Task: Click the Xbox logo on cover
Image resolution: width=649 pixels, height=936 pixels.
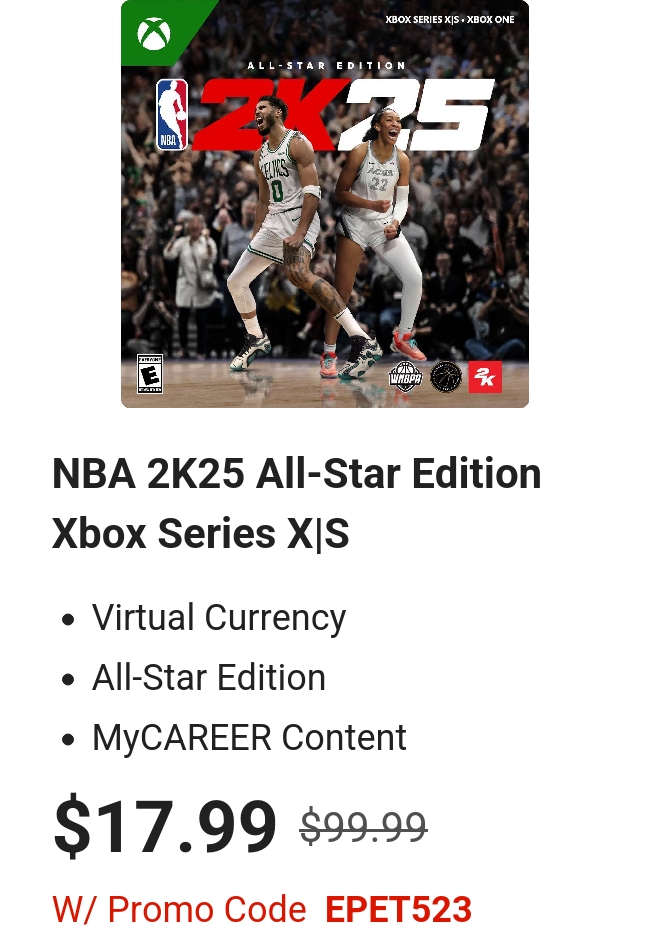Action: [154, 33]
